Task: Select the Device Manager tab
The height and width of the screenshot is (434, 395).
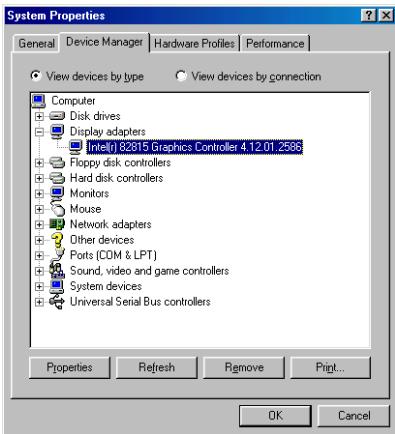Action: point(104,42)
